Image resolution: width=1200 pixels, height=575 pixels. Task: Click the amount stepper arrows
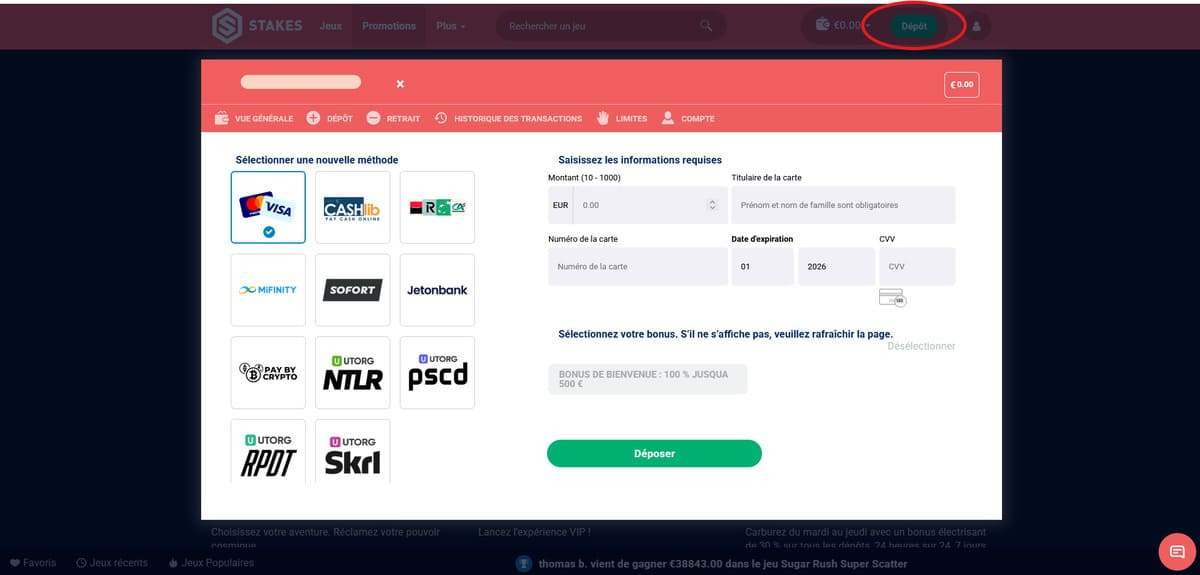click(x=712, y=205)
